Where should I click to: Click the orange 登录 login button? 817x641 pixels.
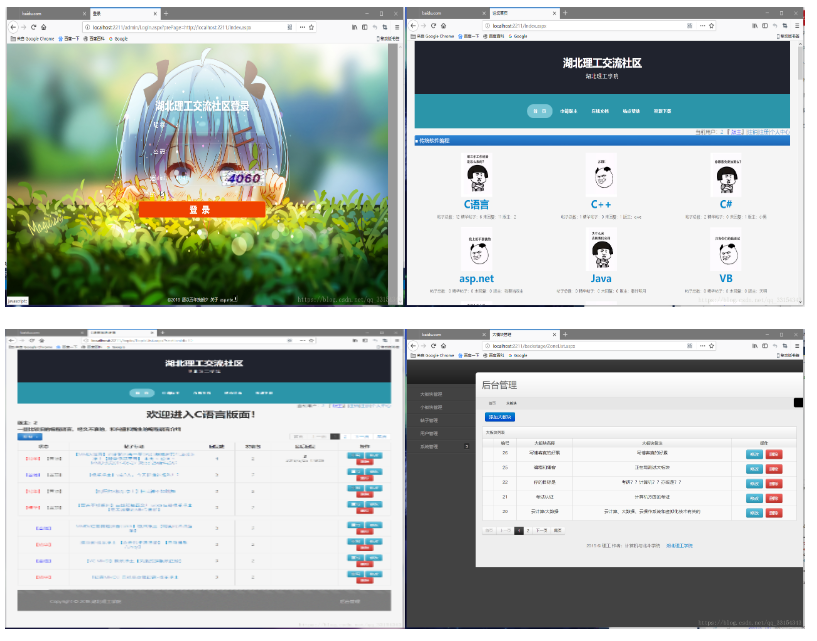point(201,210)
